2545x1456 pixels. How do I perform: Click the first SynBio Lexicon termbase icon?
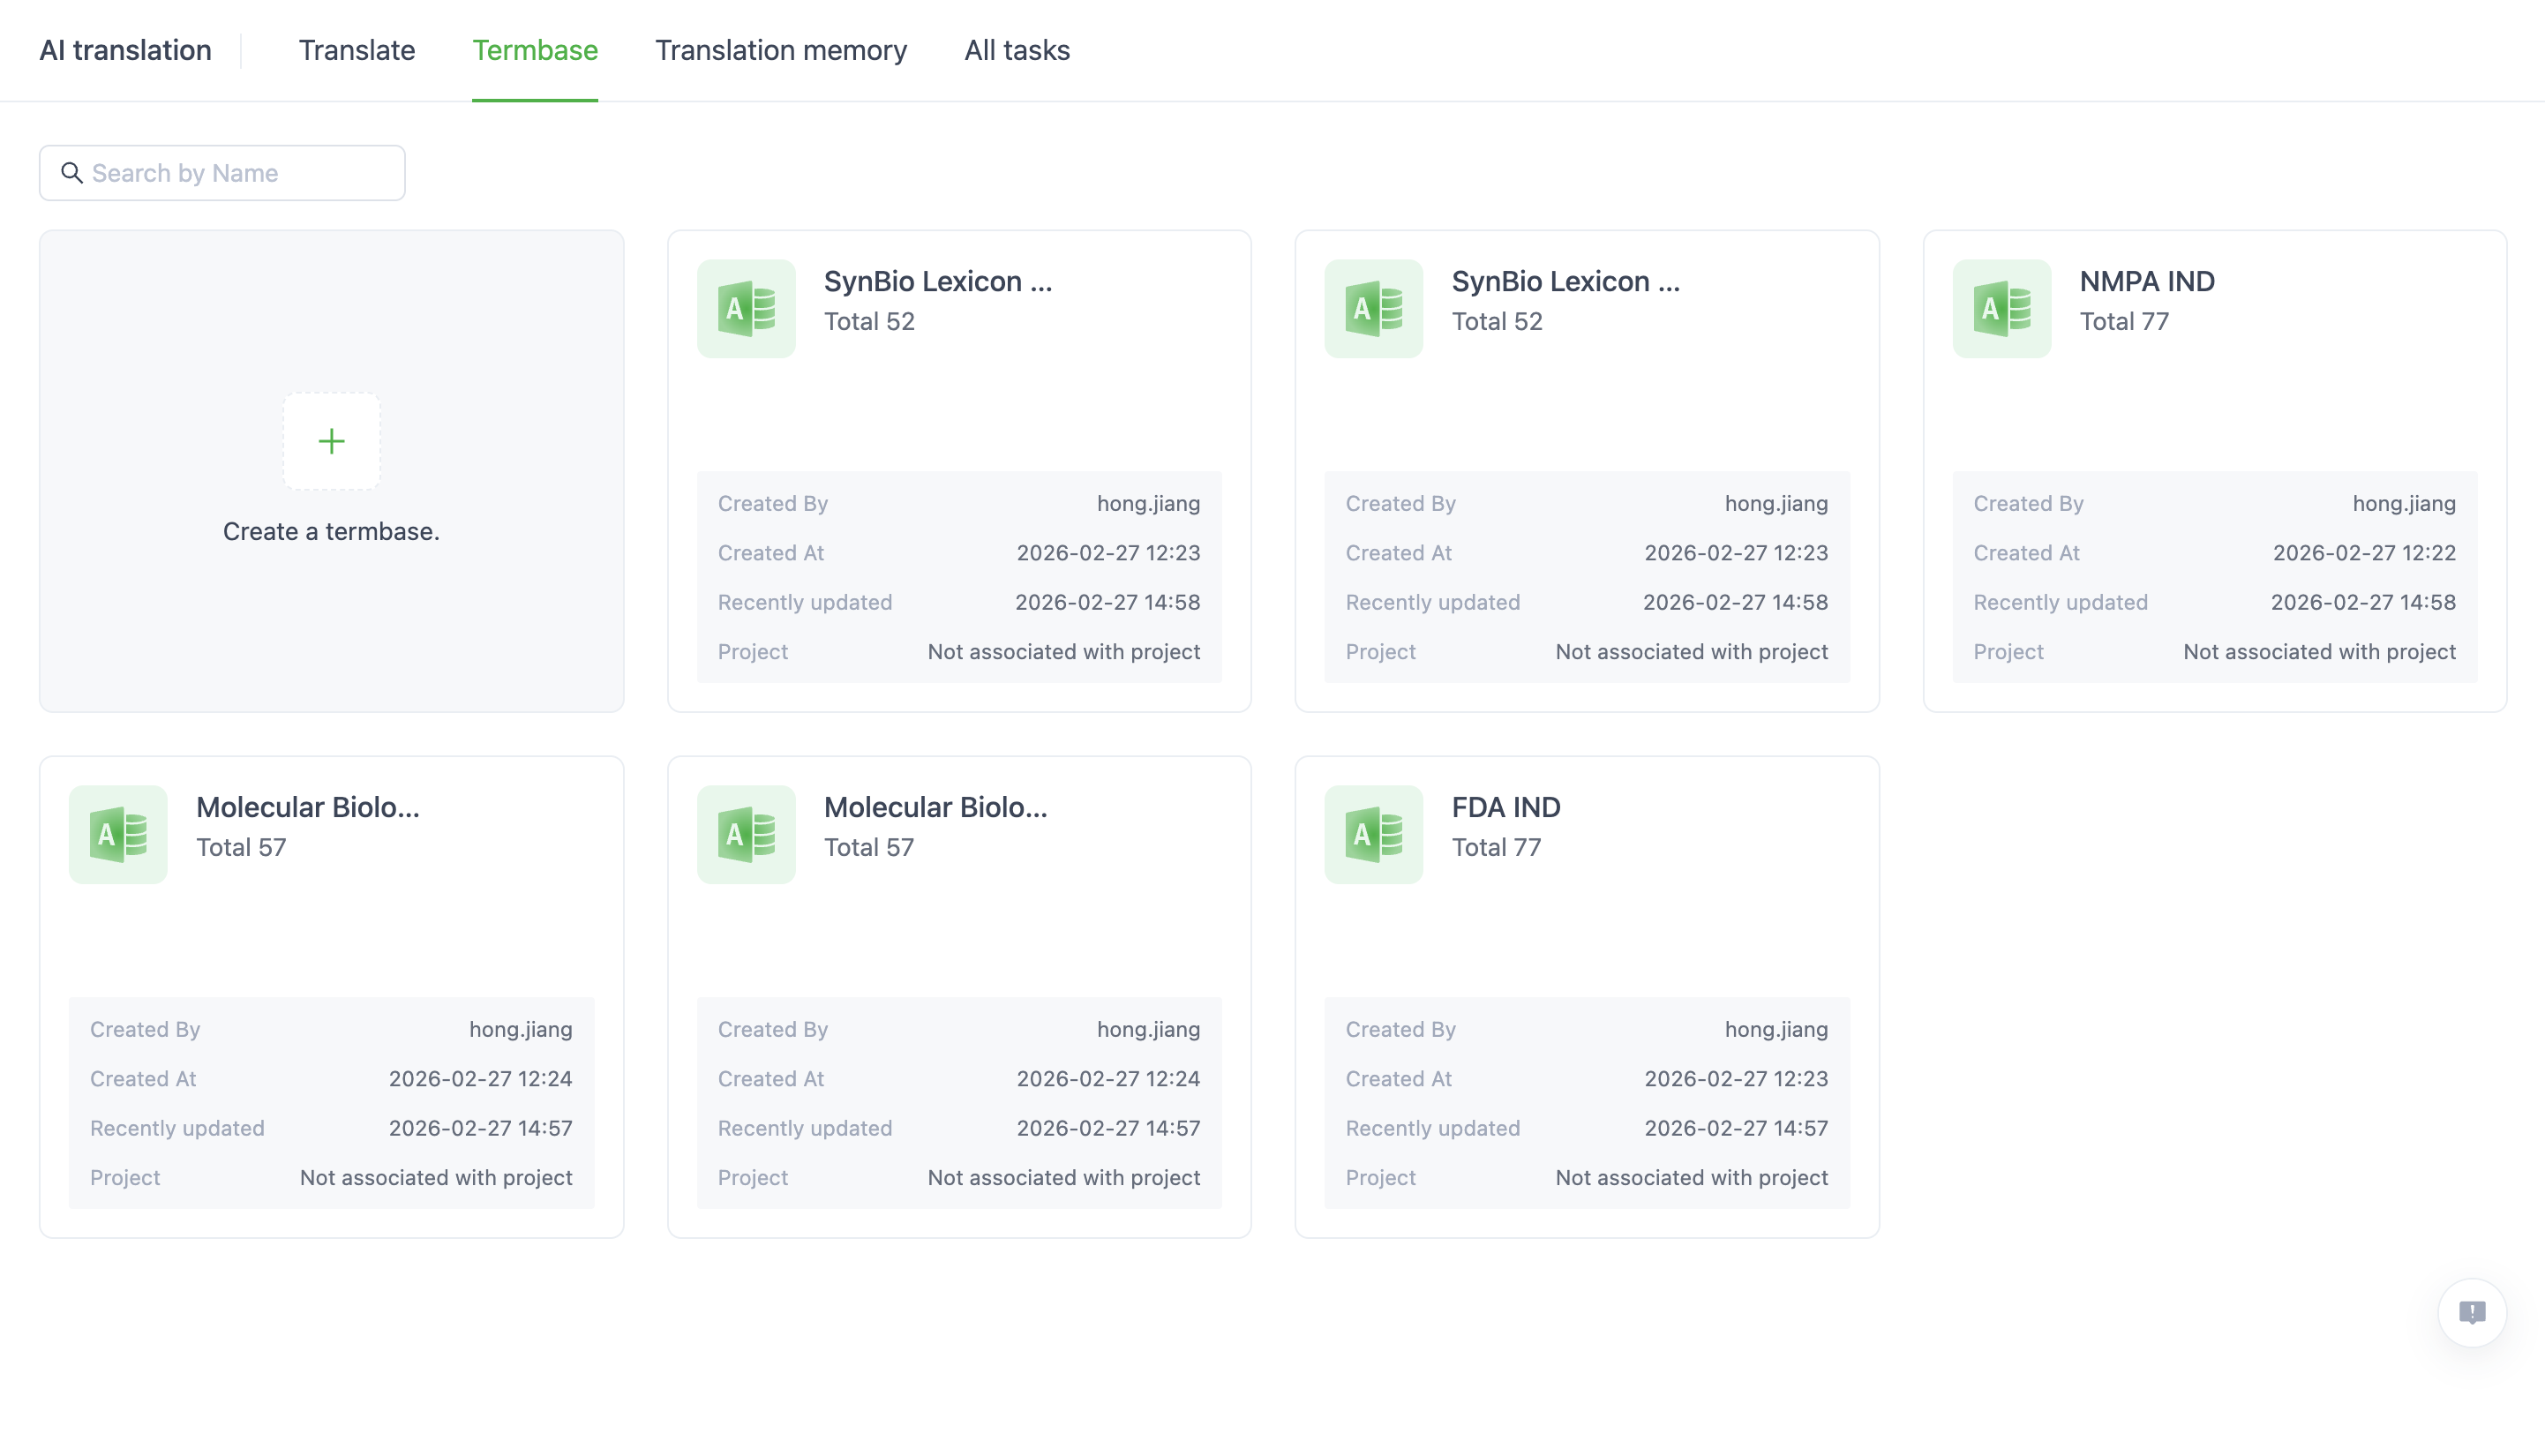pyautogui.click(x=746, y=308)
